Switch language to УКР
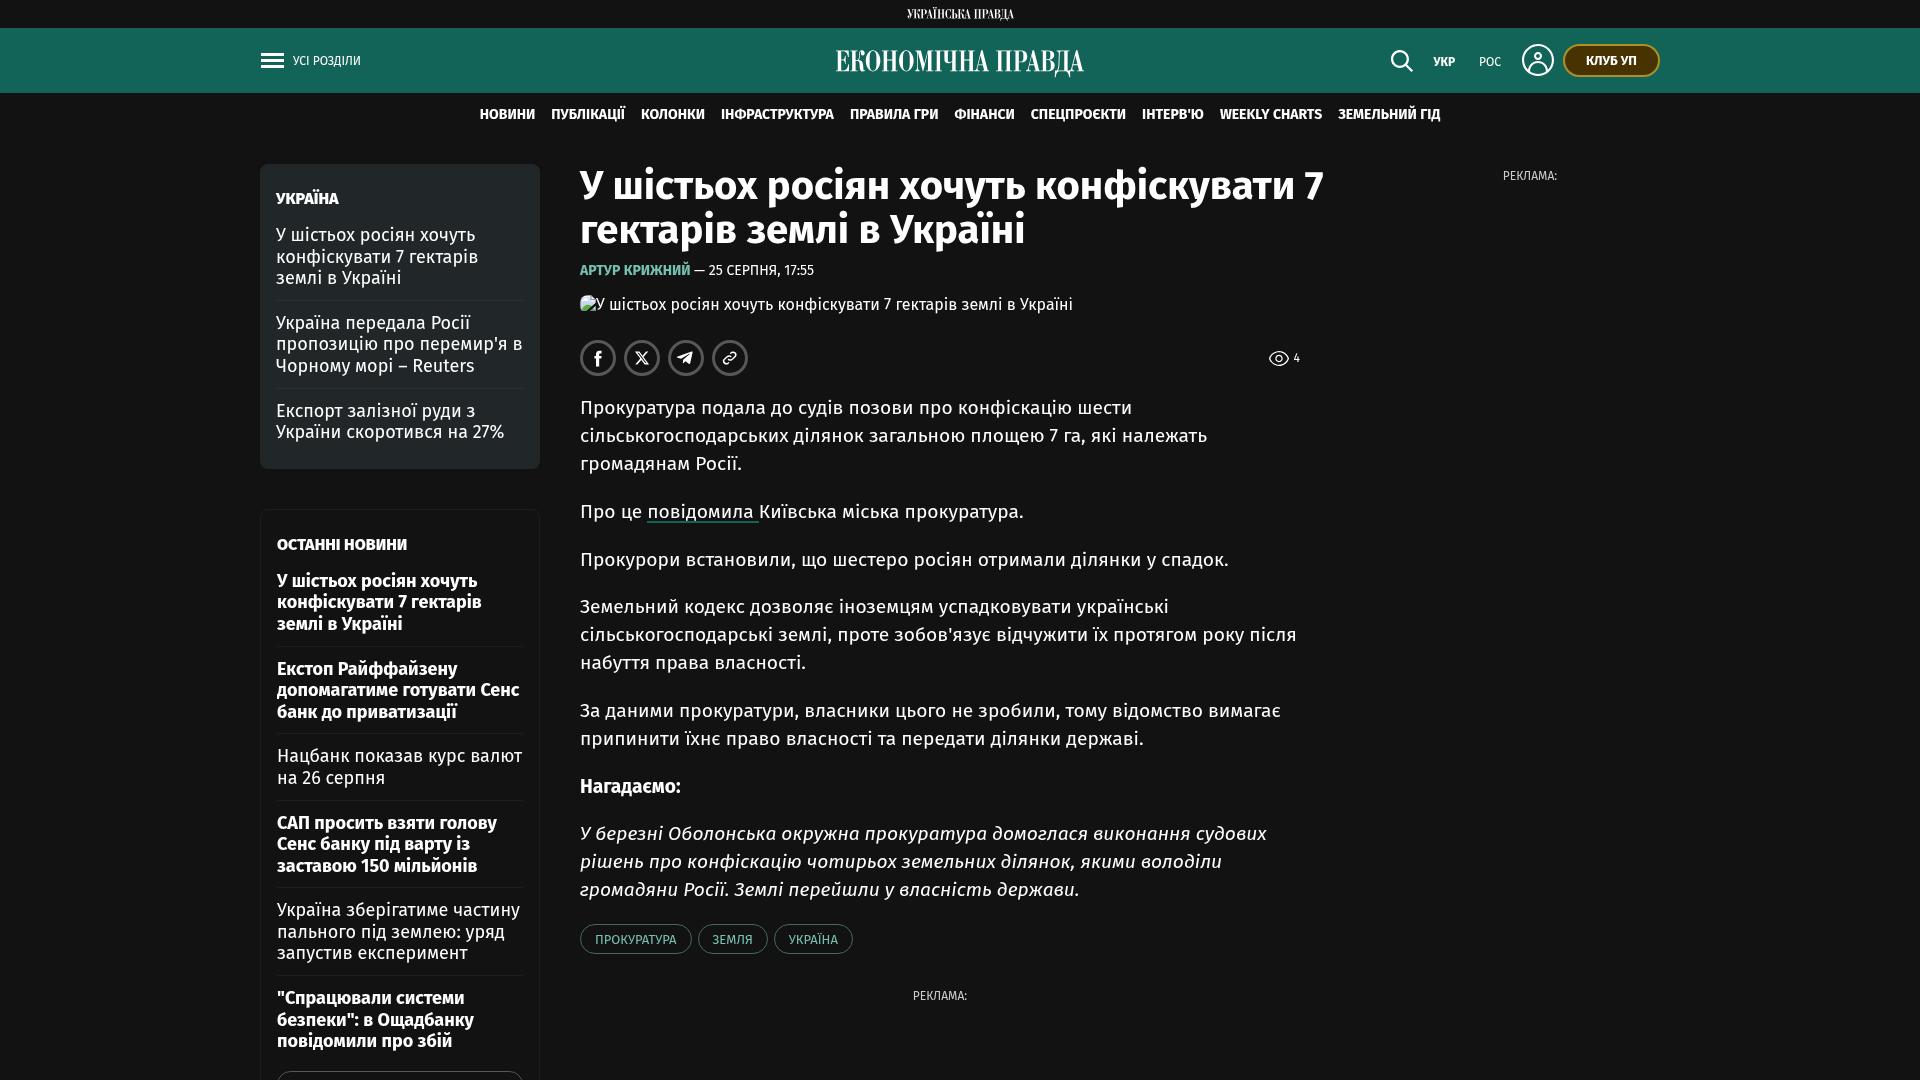The image size is (1920, 1080). 1444,62
